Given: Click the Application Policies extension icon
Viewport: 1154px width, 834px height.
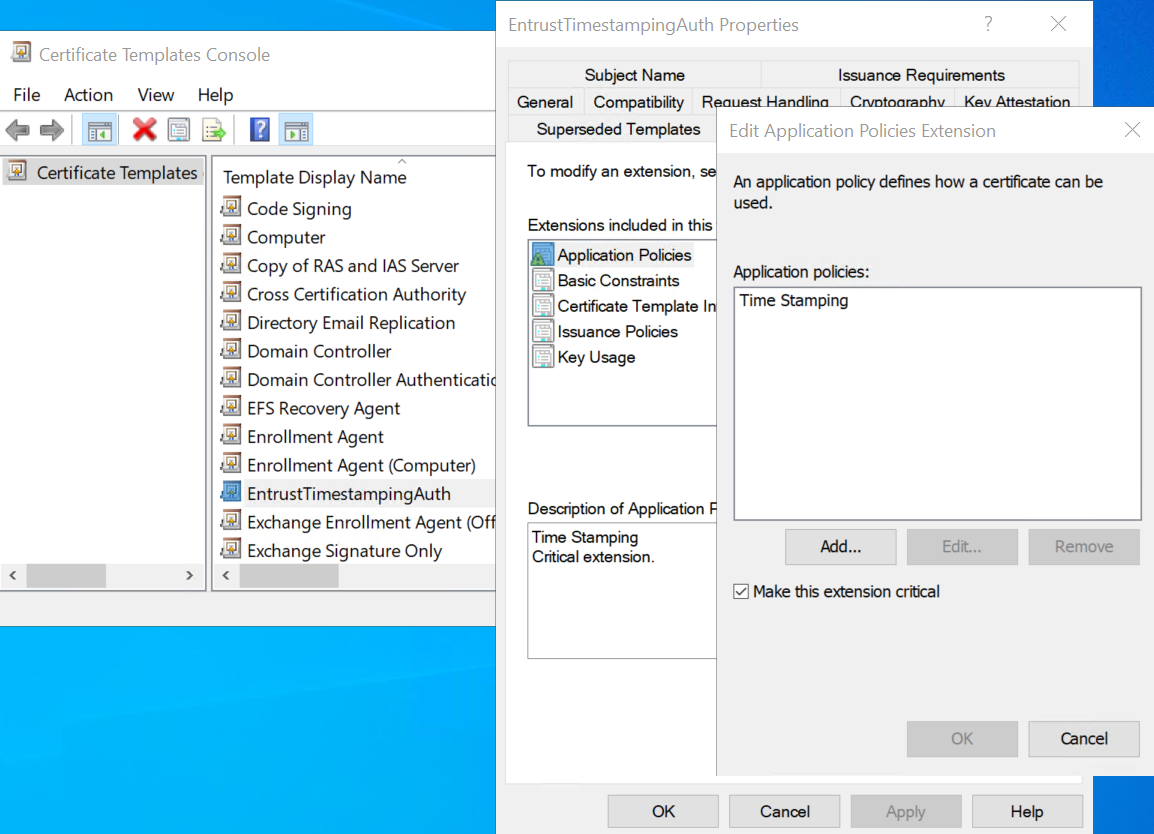Looking at the screenshot, I should (x=542, y=255).
